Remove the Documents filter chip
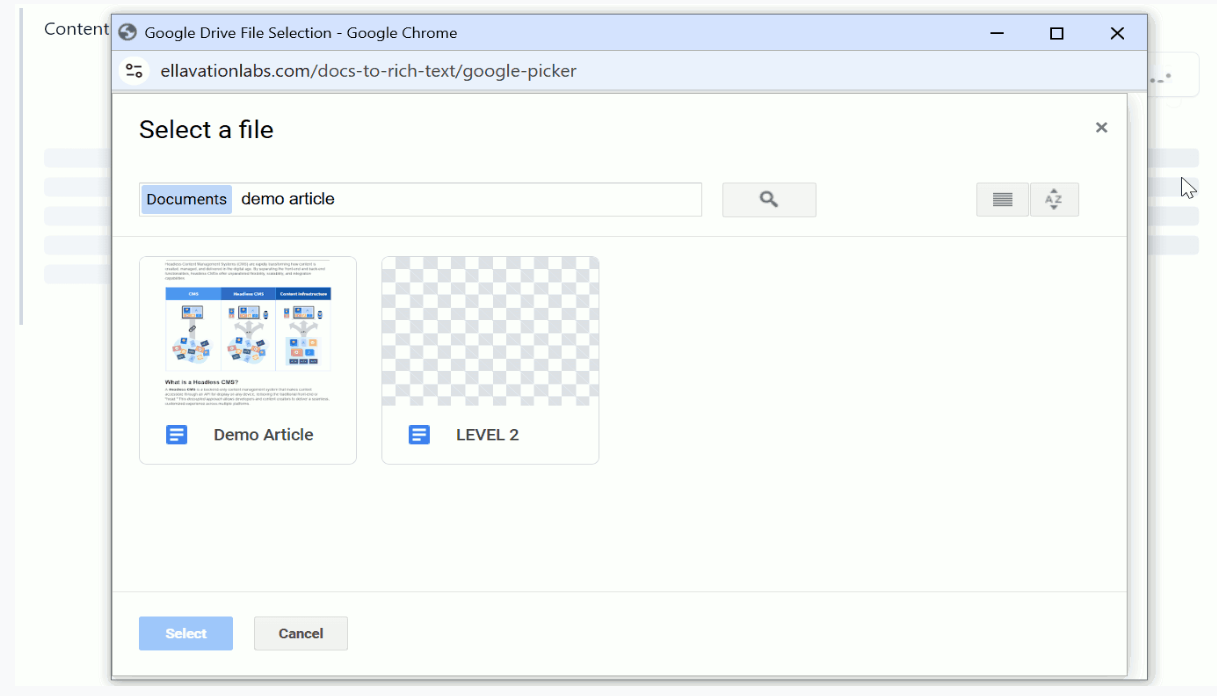Image resolution: width=1217 pixels, height=696 pixels. [x=186, y=199]
